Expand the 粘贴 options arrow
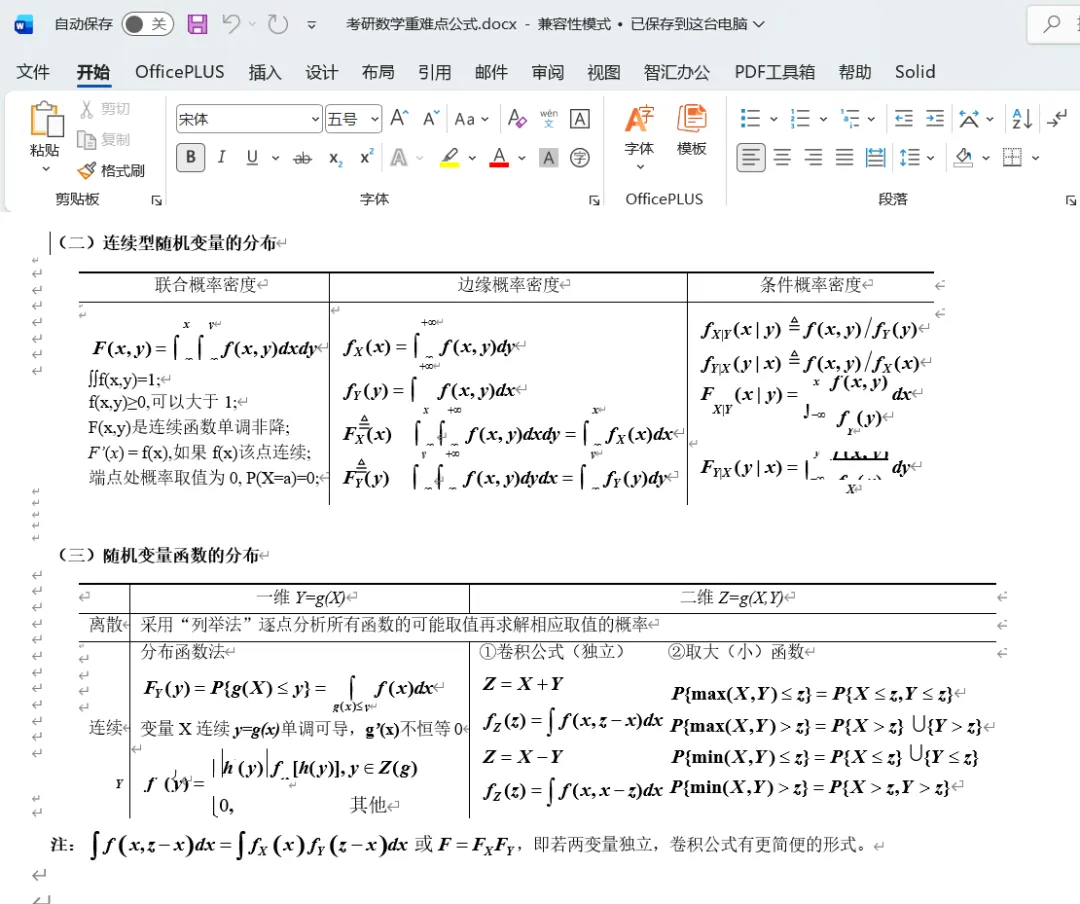 point(45,169)
